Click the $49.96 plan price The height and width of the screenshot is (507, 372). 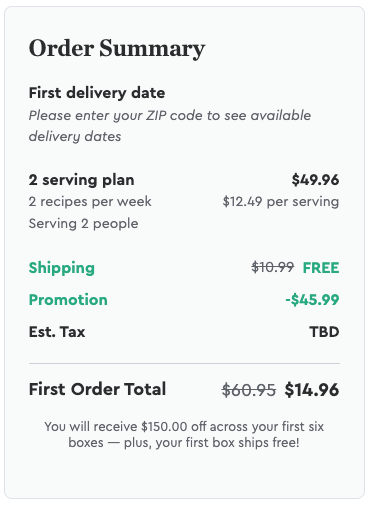(x=315, y=180)
